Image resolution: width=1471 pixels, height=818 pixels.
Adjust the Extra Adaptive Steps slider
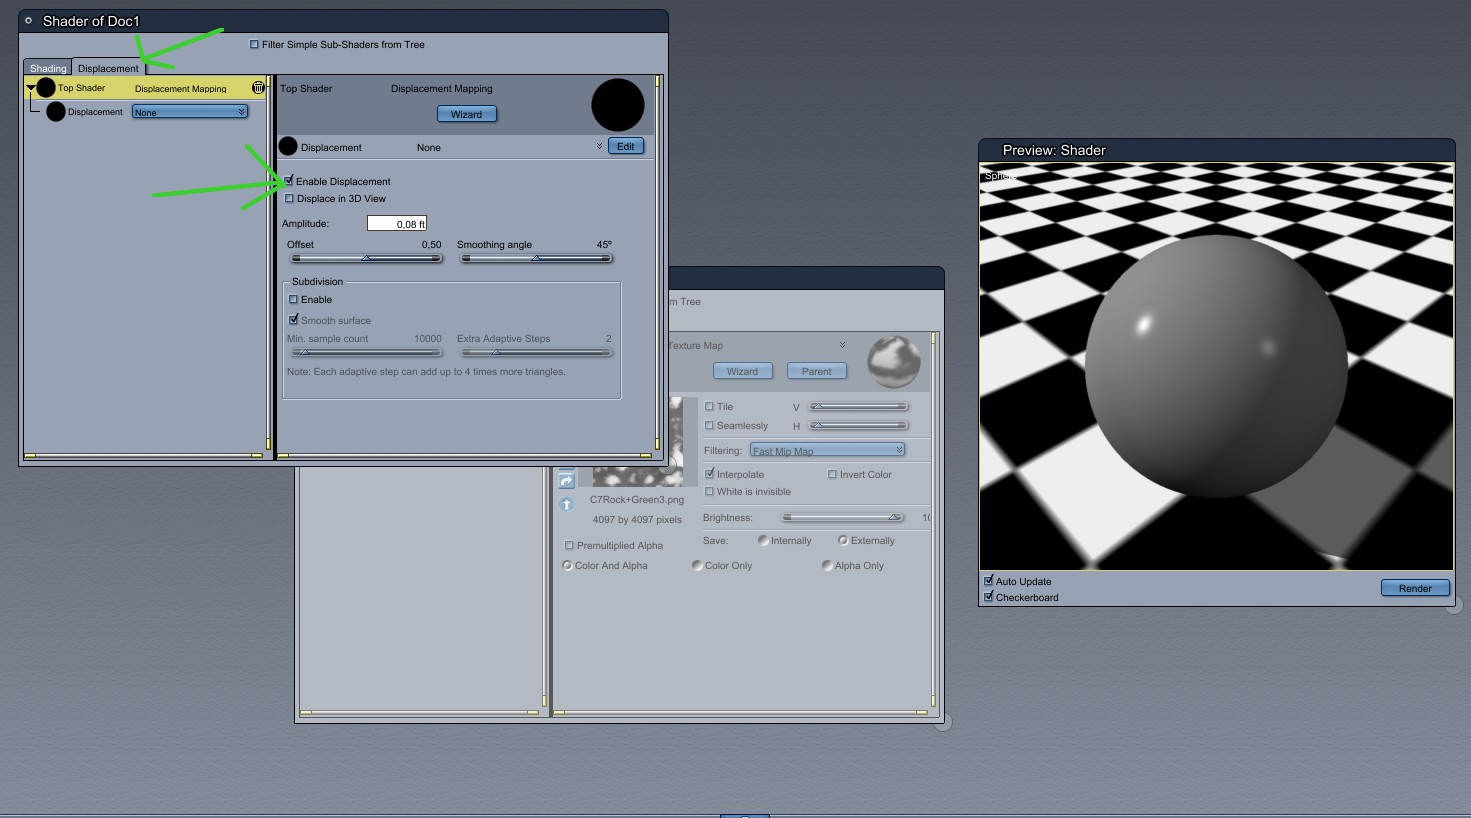tap(536, 352)
